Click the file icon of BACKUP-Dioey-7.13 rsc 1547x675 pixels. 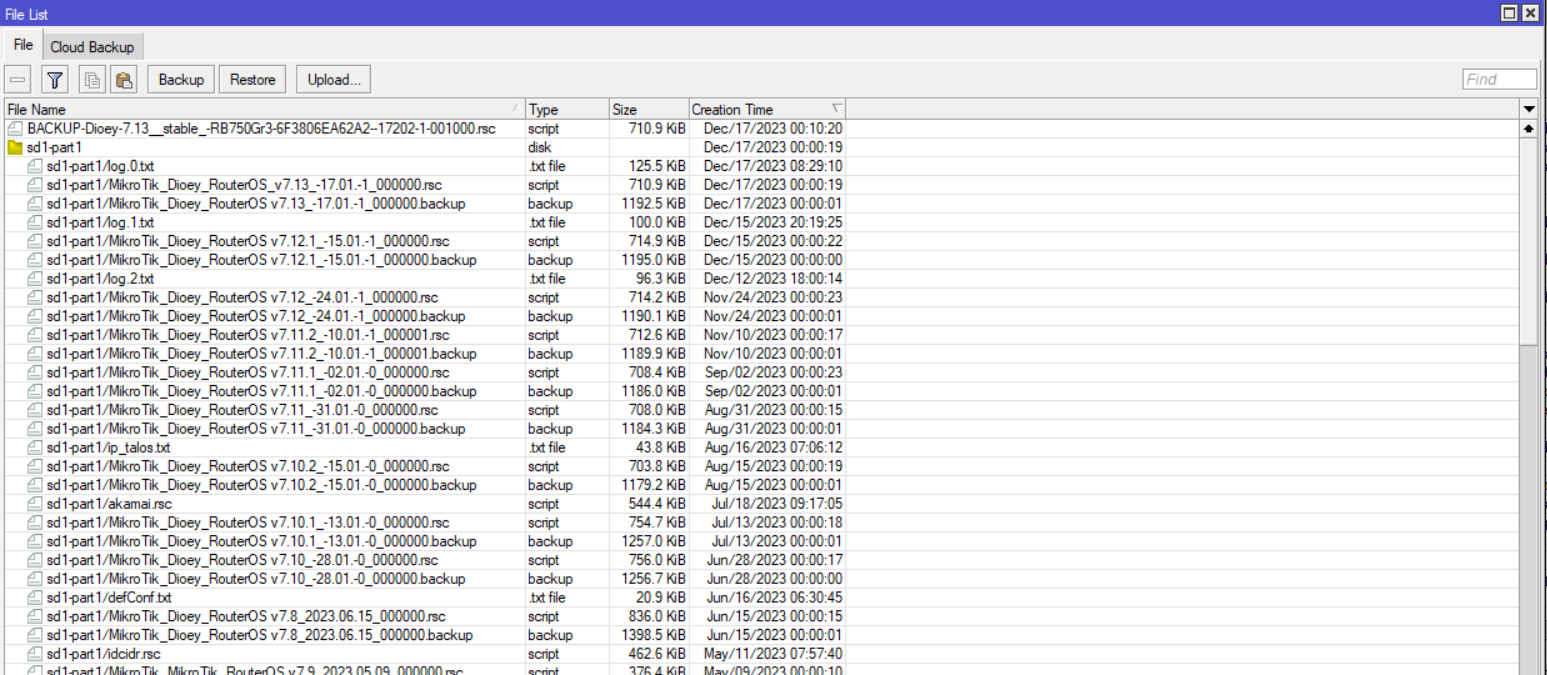[x=15, y=129]
